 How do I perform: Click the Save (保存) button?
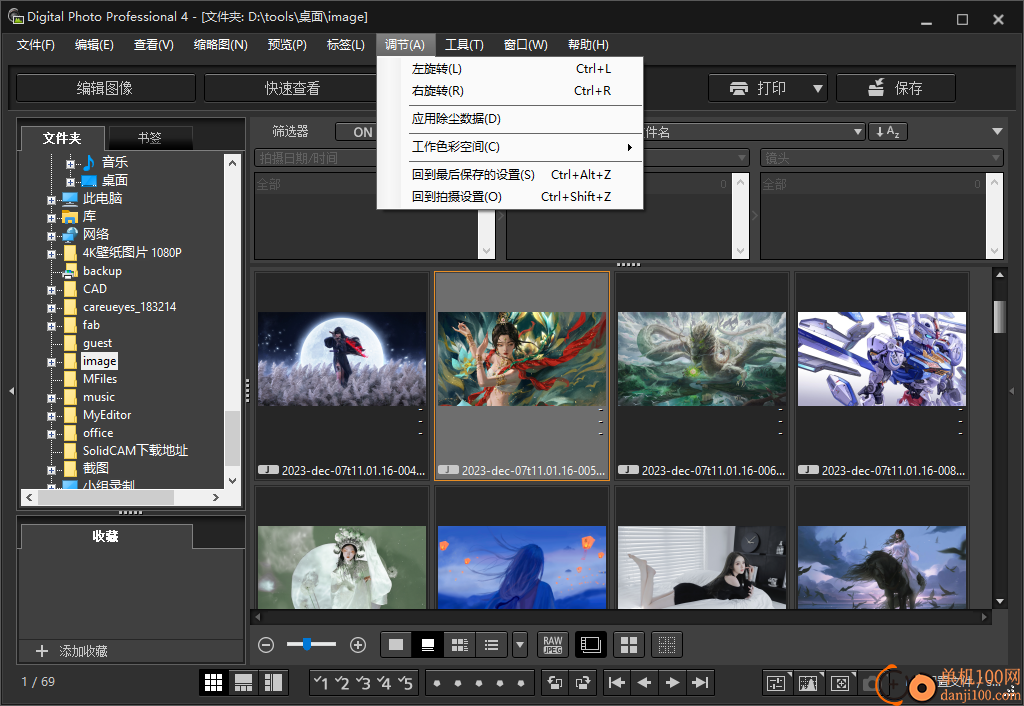(895, 88)
